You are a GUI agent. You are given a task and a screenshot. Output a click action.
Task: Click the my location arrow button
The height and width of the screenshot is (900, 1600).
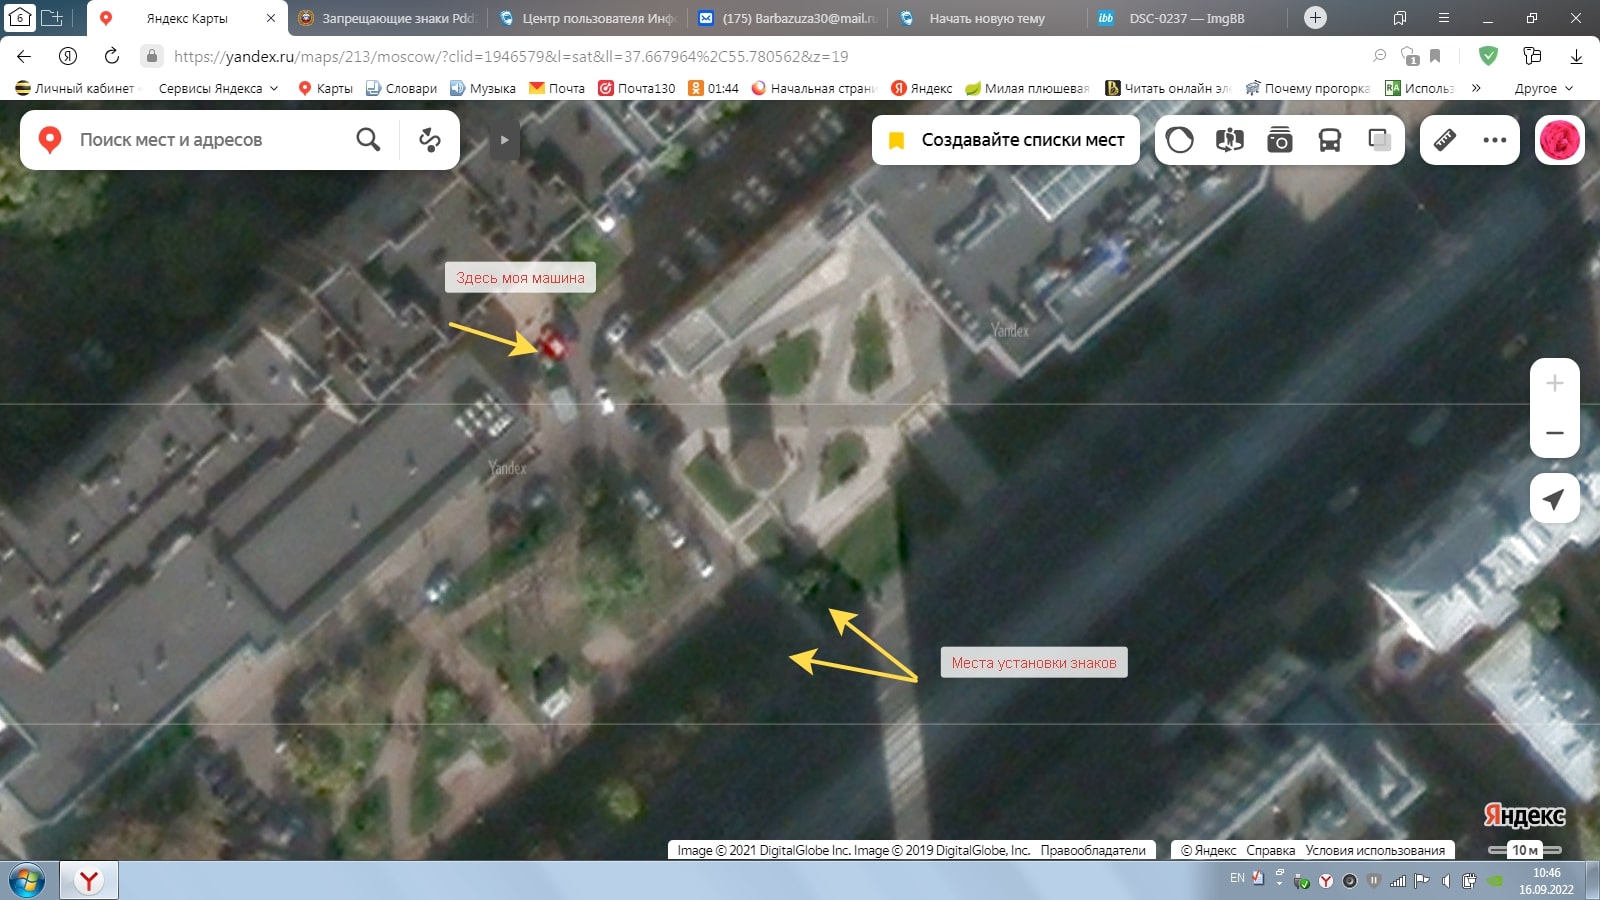tap(1555, 498)
